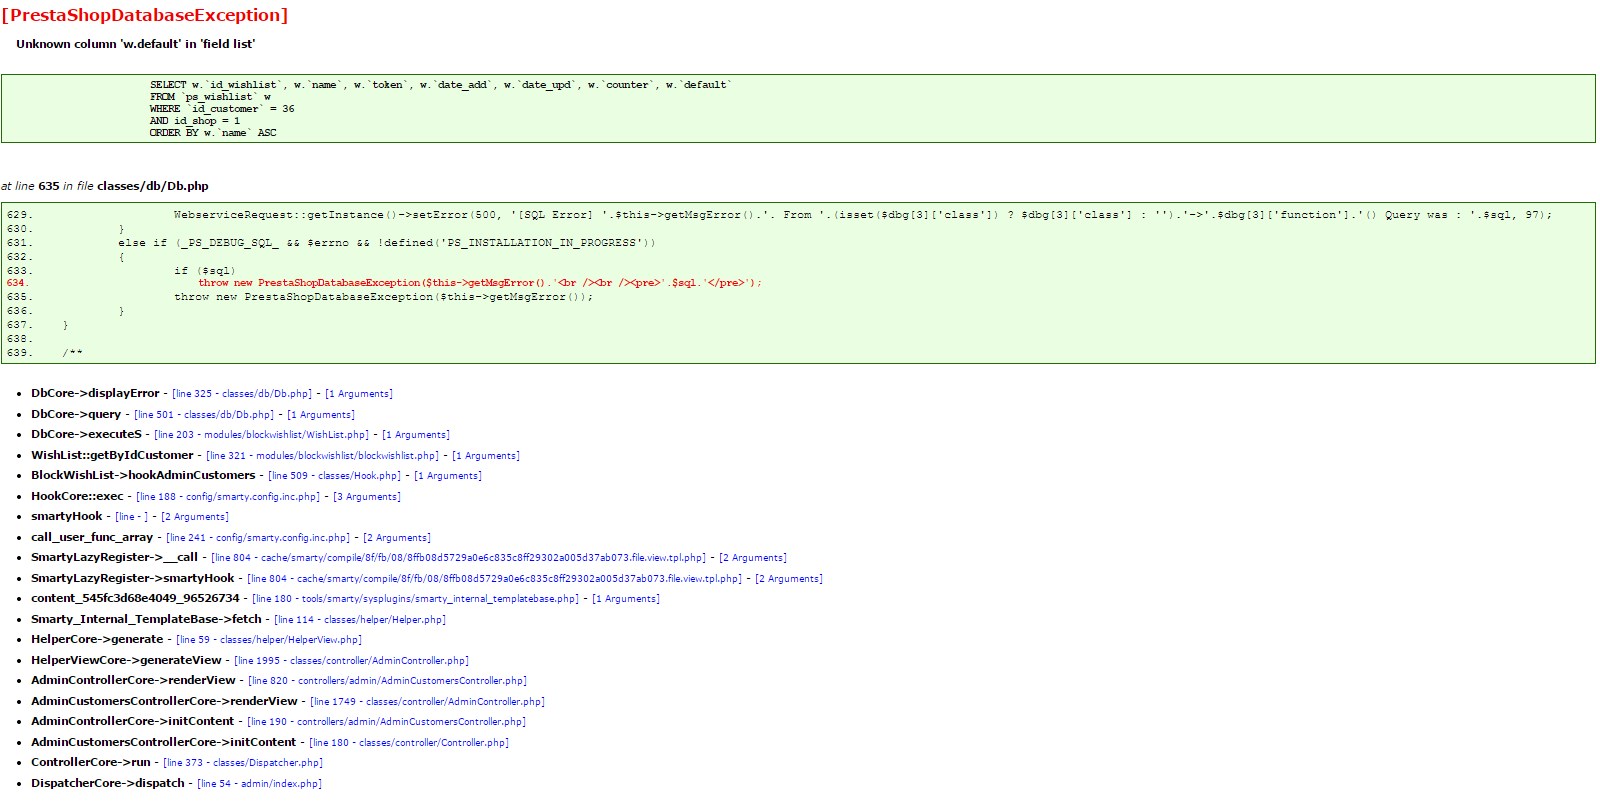Open the line 241 smarty.config.inc.php link
This screenshot has width=1600, height=807.
tap(258, 538)
